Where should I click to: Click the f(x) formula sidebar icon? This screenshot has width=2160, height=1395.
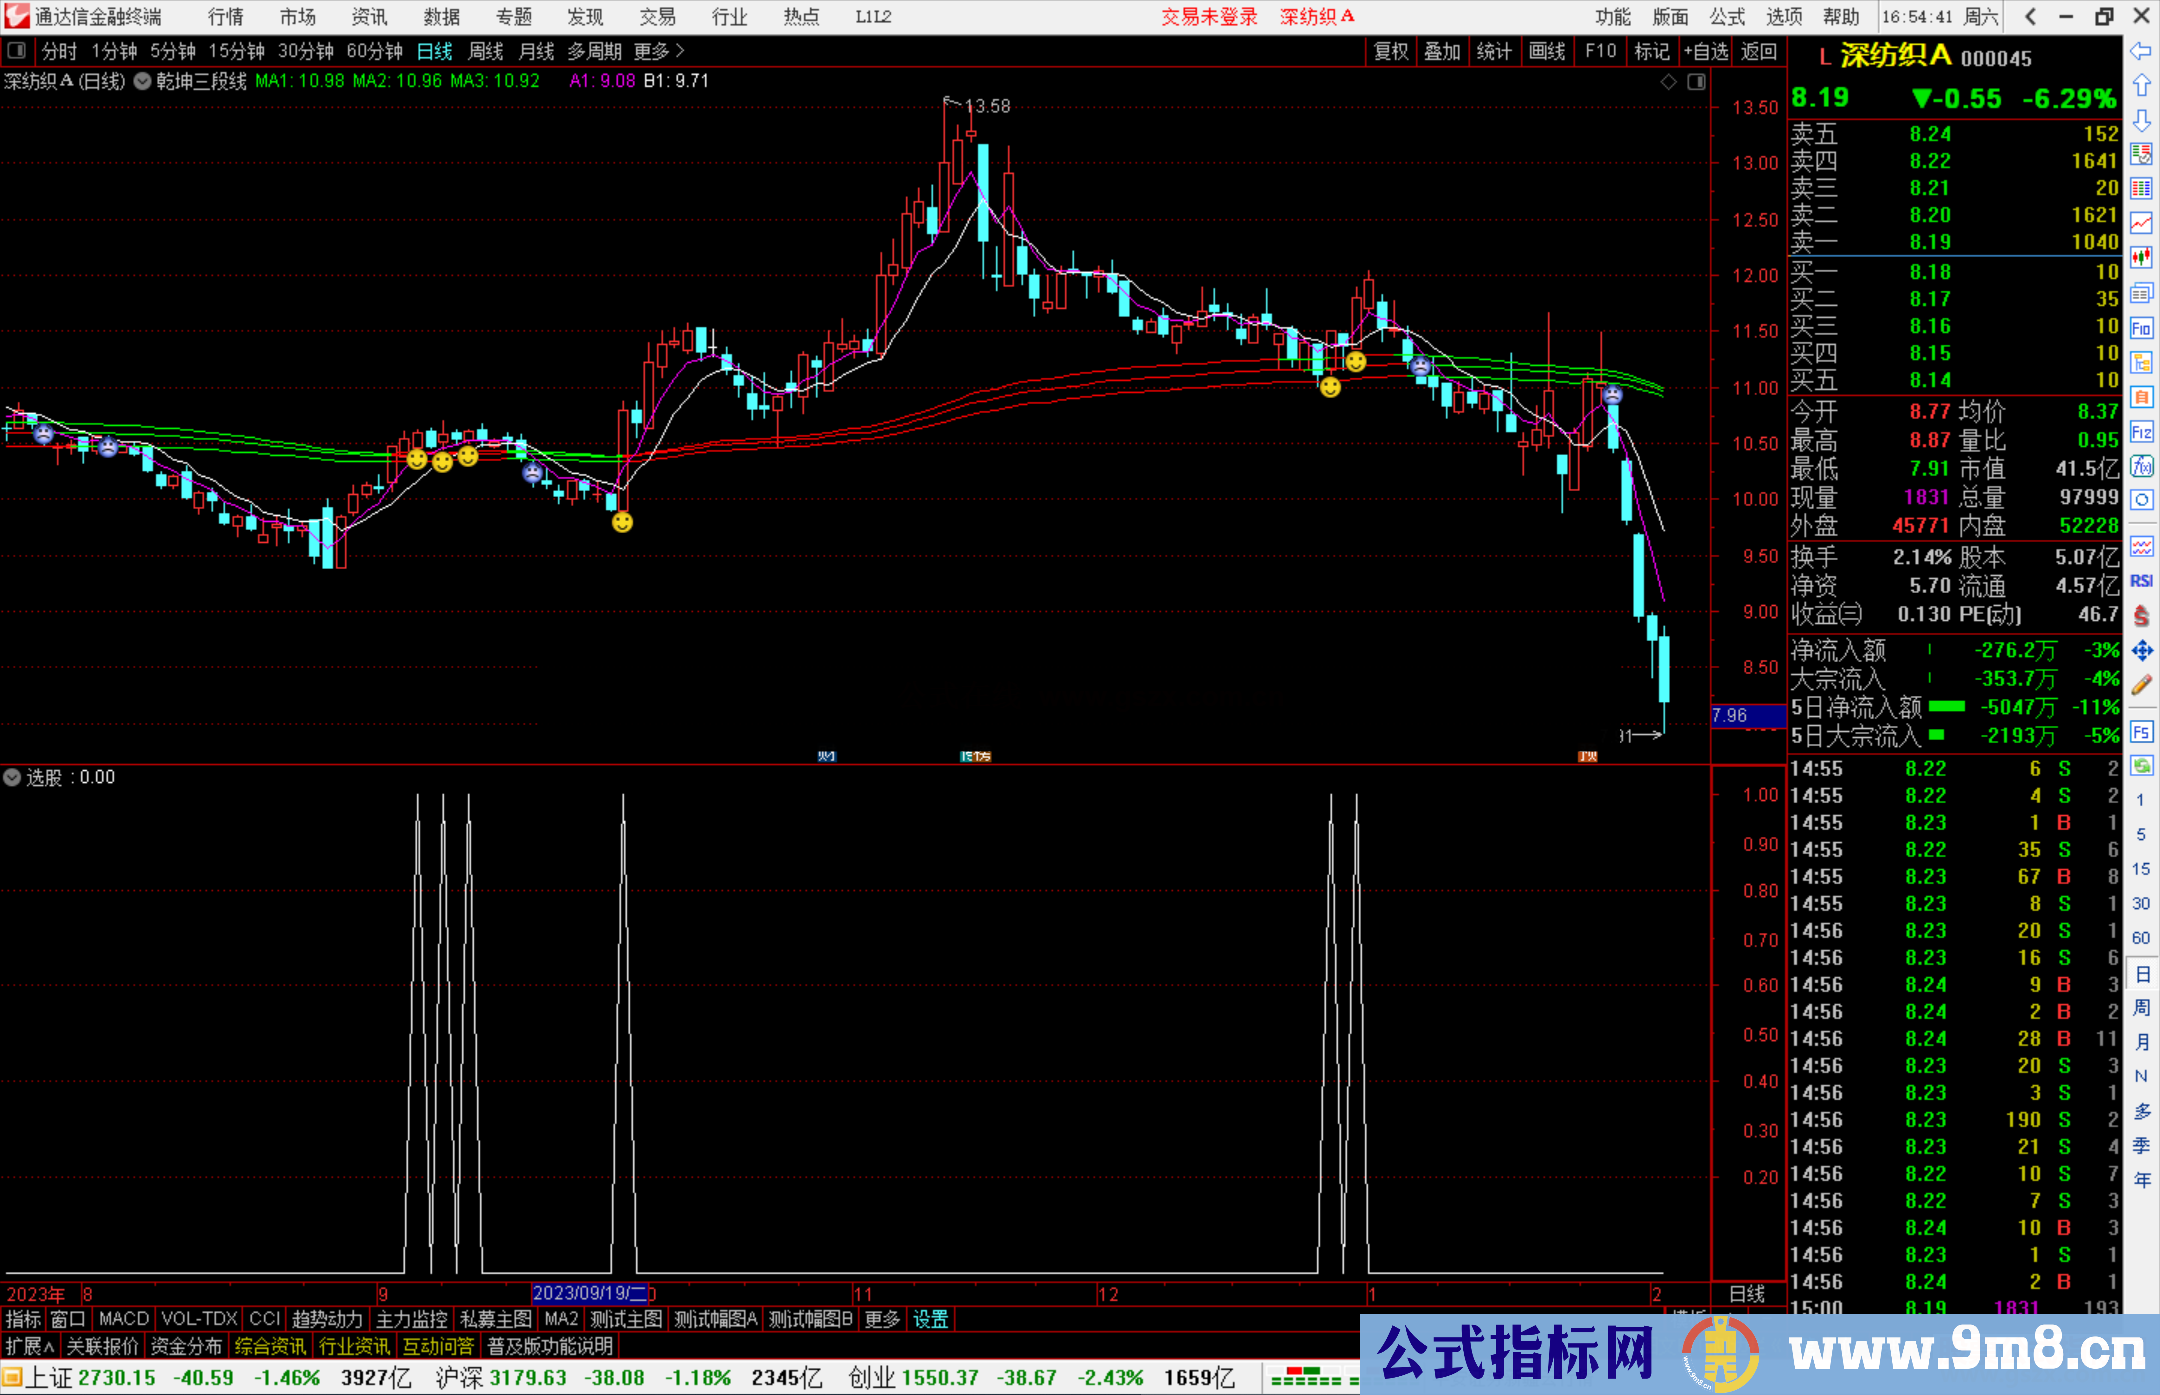tap(2141, 466)
